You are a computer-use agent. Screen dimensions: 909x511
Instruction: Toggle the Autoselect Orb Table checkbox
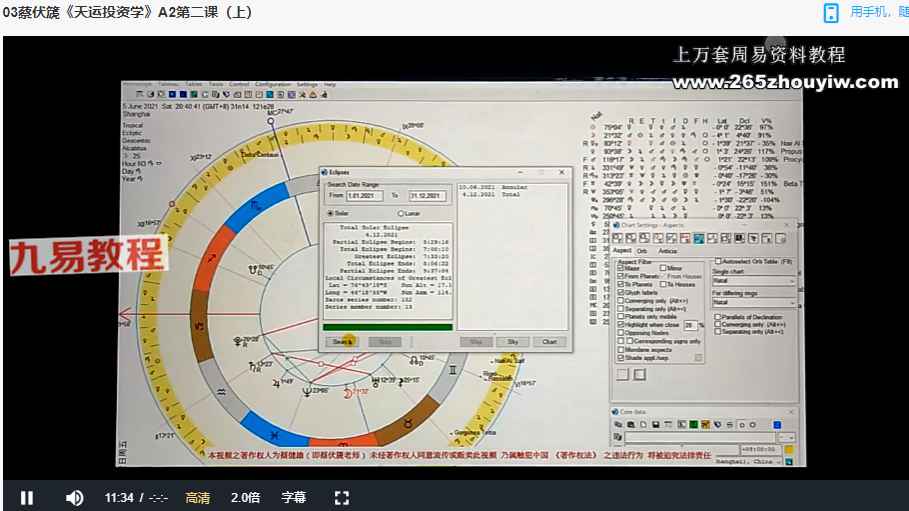pos(718,262)
